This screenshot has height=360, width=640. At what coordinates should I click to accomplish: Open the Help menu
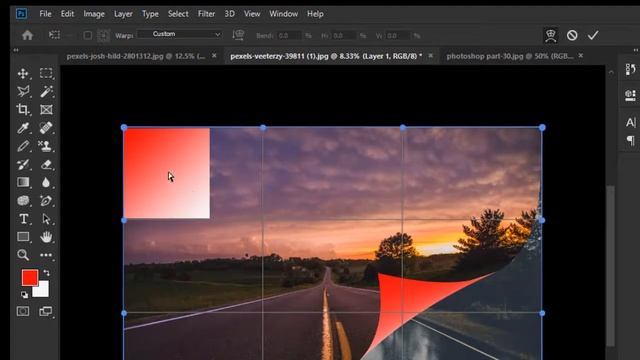click(x=315, y=14)
